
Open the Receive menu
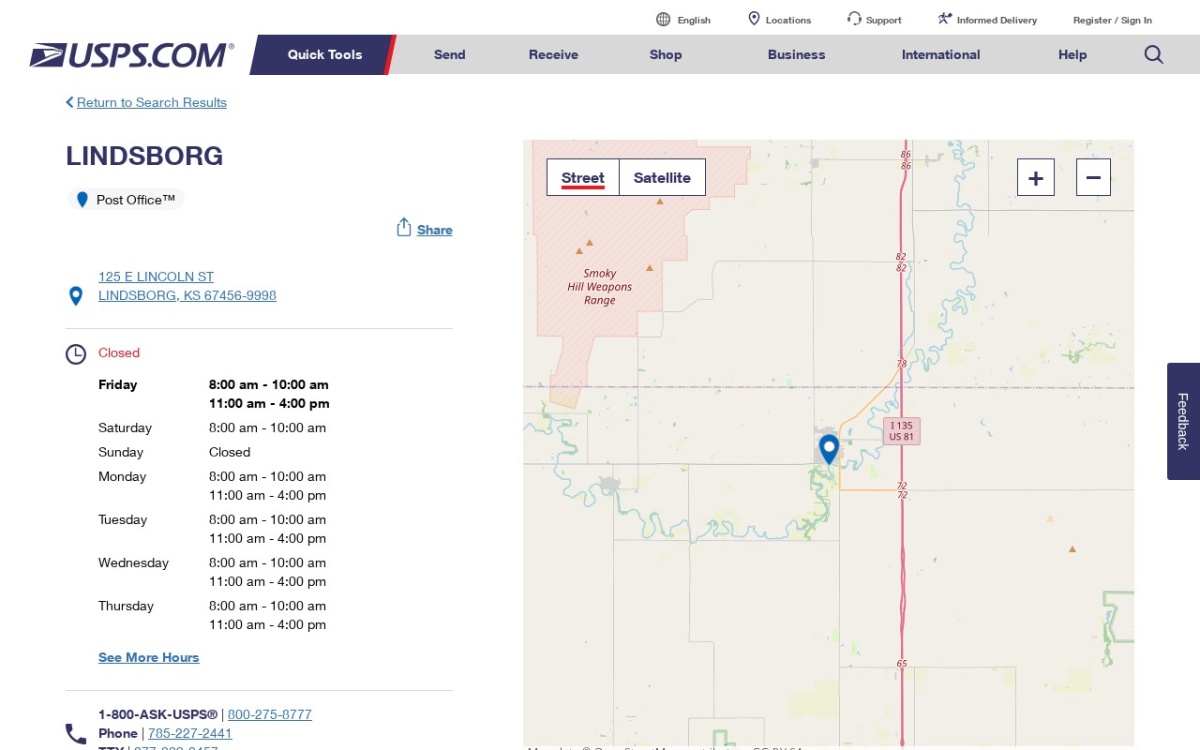pyautogui.click(x=554, y=55)
